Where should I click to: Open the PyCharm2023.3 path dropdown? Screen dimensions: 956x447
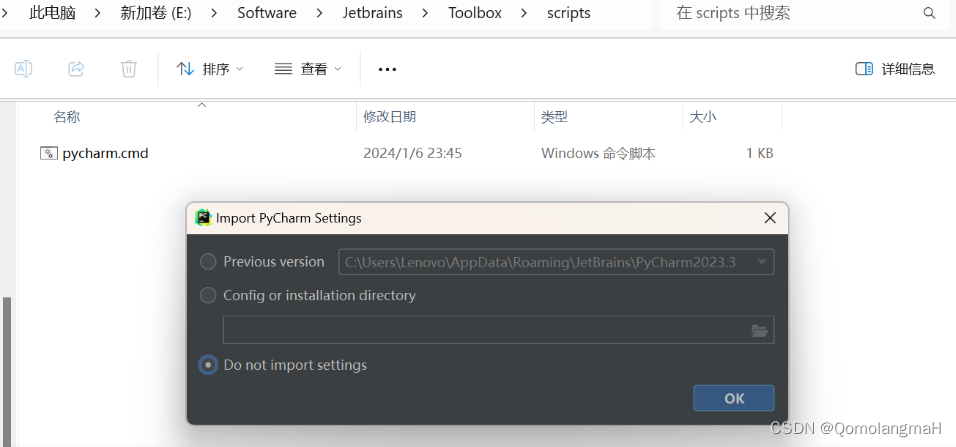[x=762, y=262]
